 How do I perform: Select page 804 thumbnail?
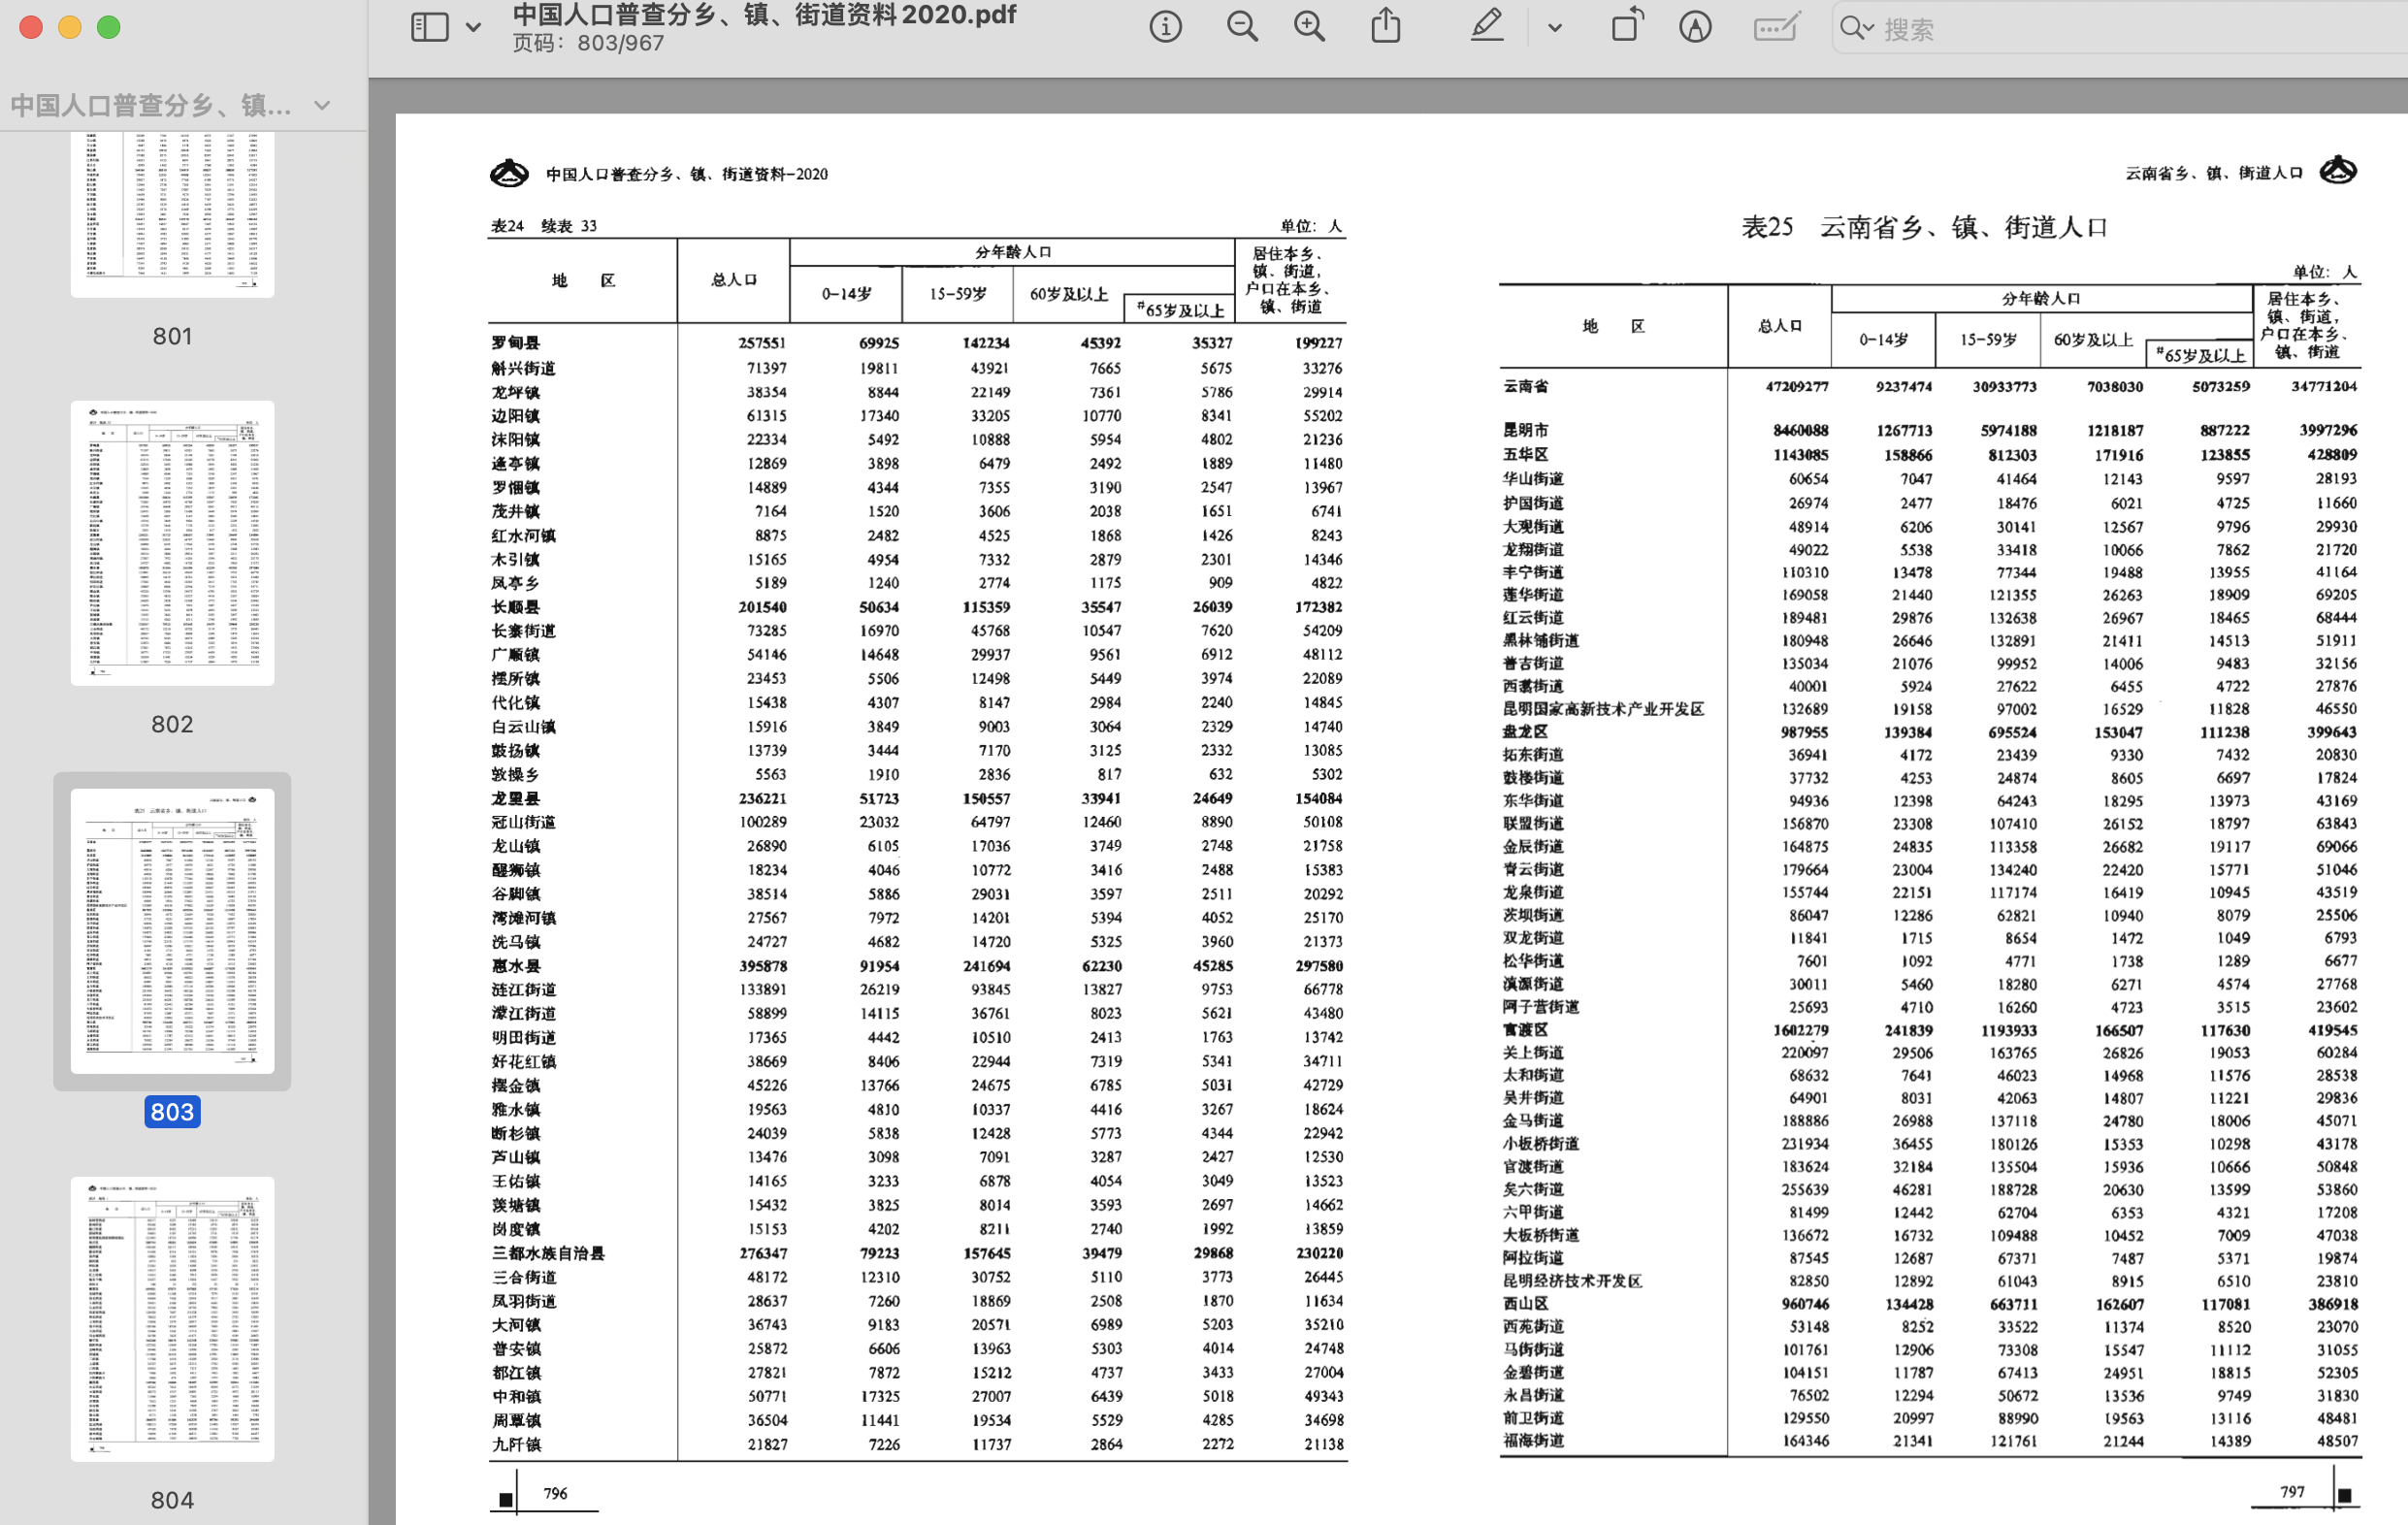coord(172,1318)
